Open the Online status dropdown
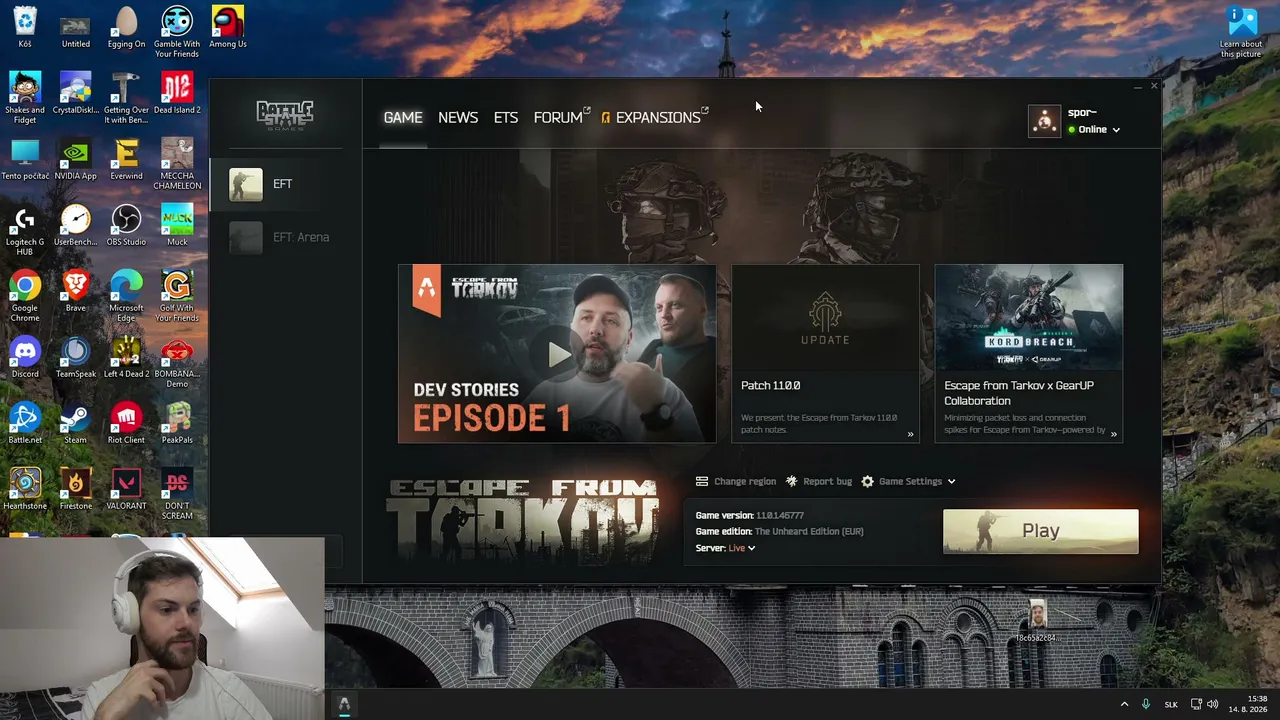The width and height of the screenshot is (1280, 720). click(1094, 130)
